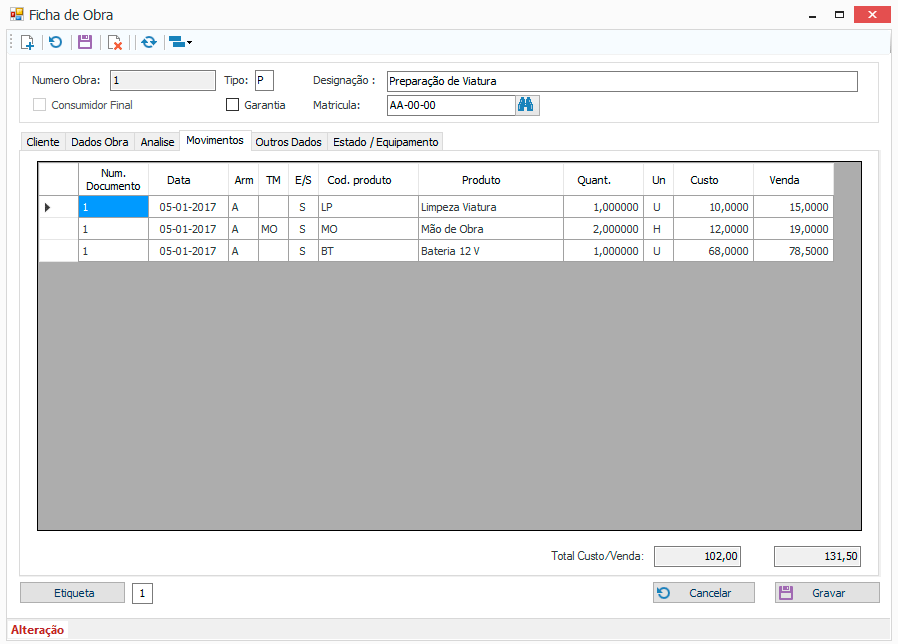Click the 'Arm' column header
This screenshot has width=898, height=644.
pyautogui.click(x=243, y=180)
